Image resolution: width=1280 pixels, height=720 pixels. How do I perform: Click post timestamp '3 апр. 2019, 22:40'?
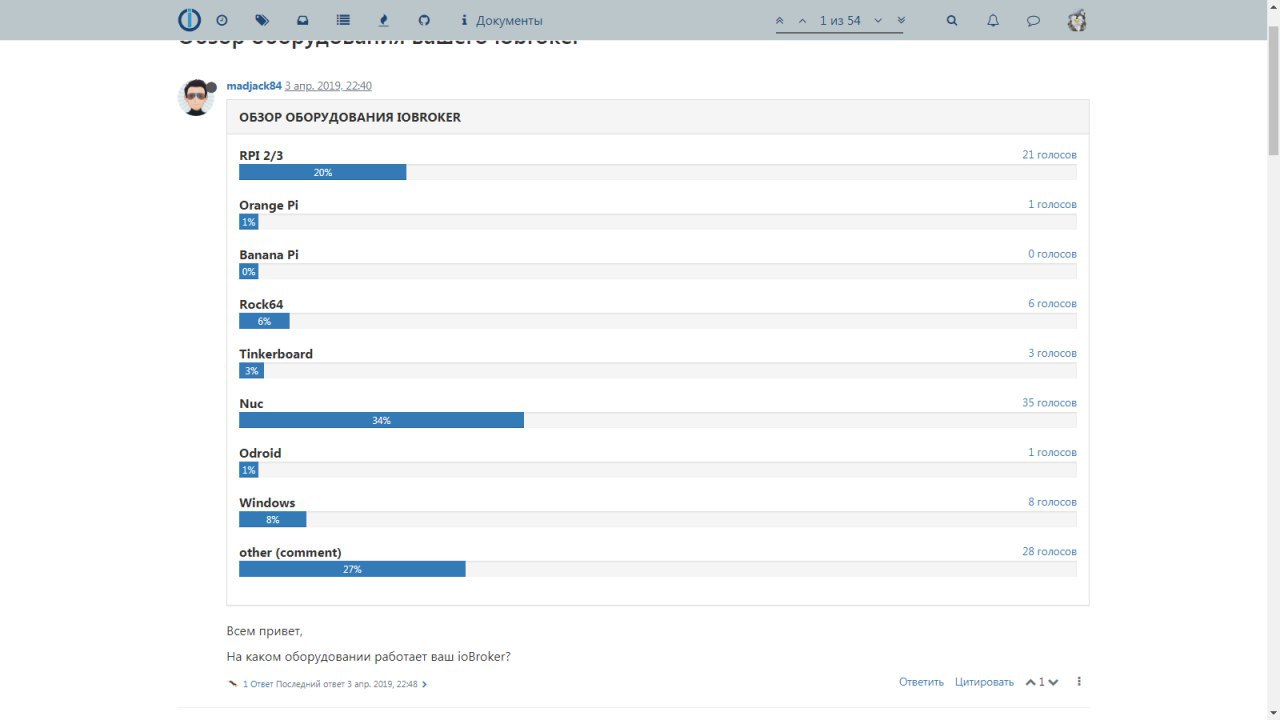[x=328, y=86]
